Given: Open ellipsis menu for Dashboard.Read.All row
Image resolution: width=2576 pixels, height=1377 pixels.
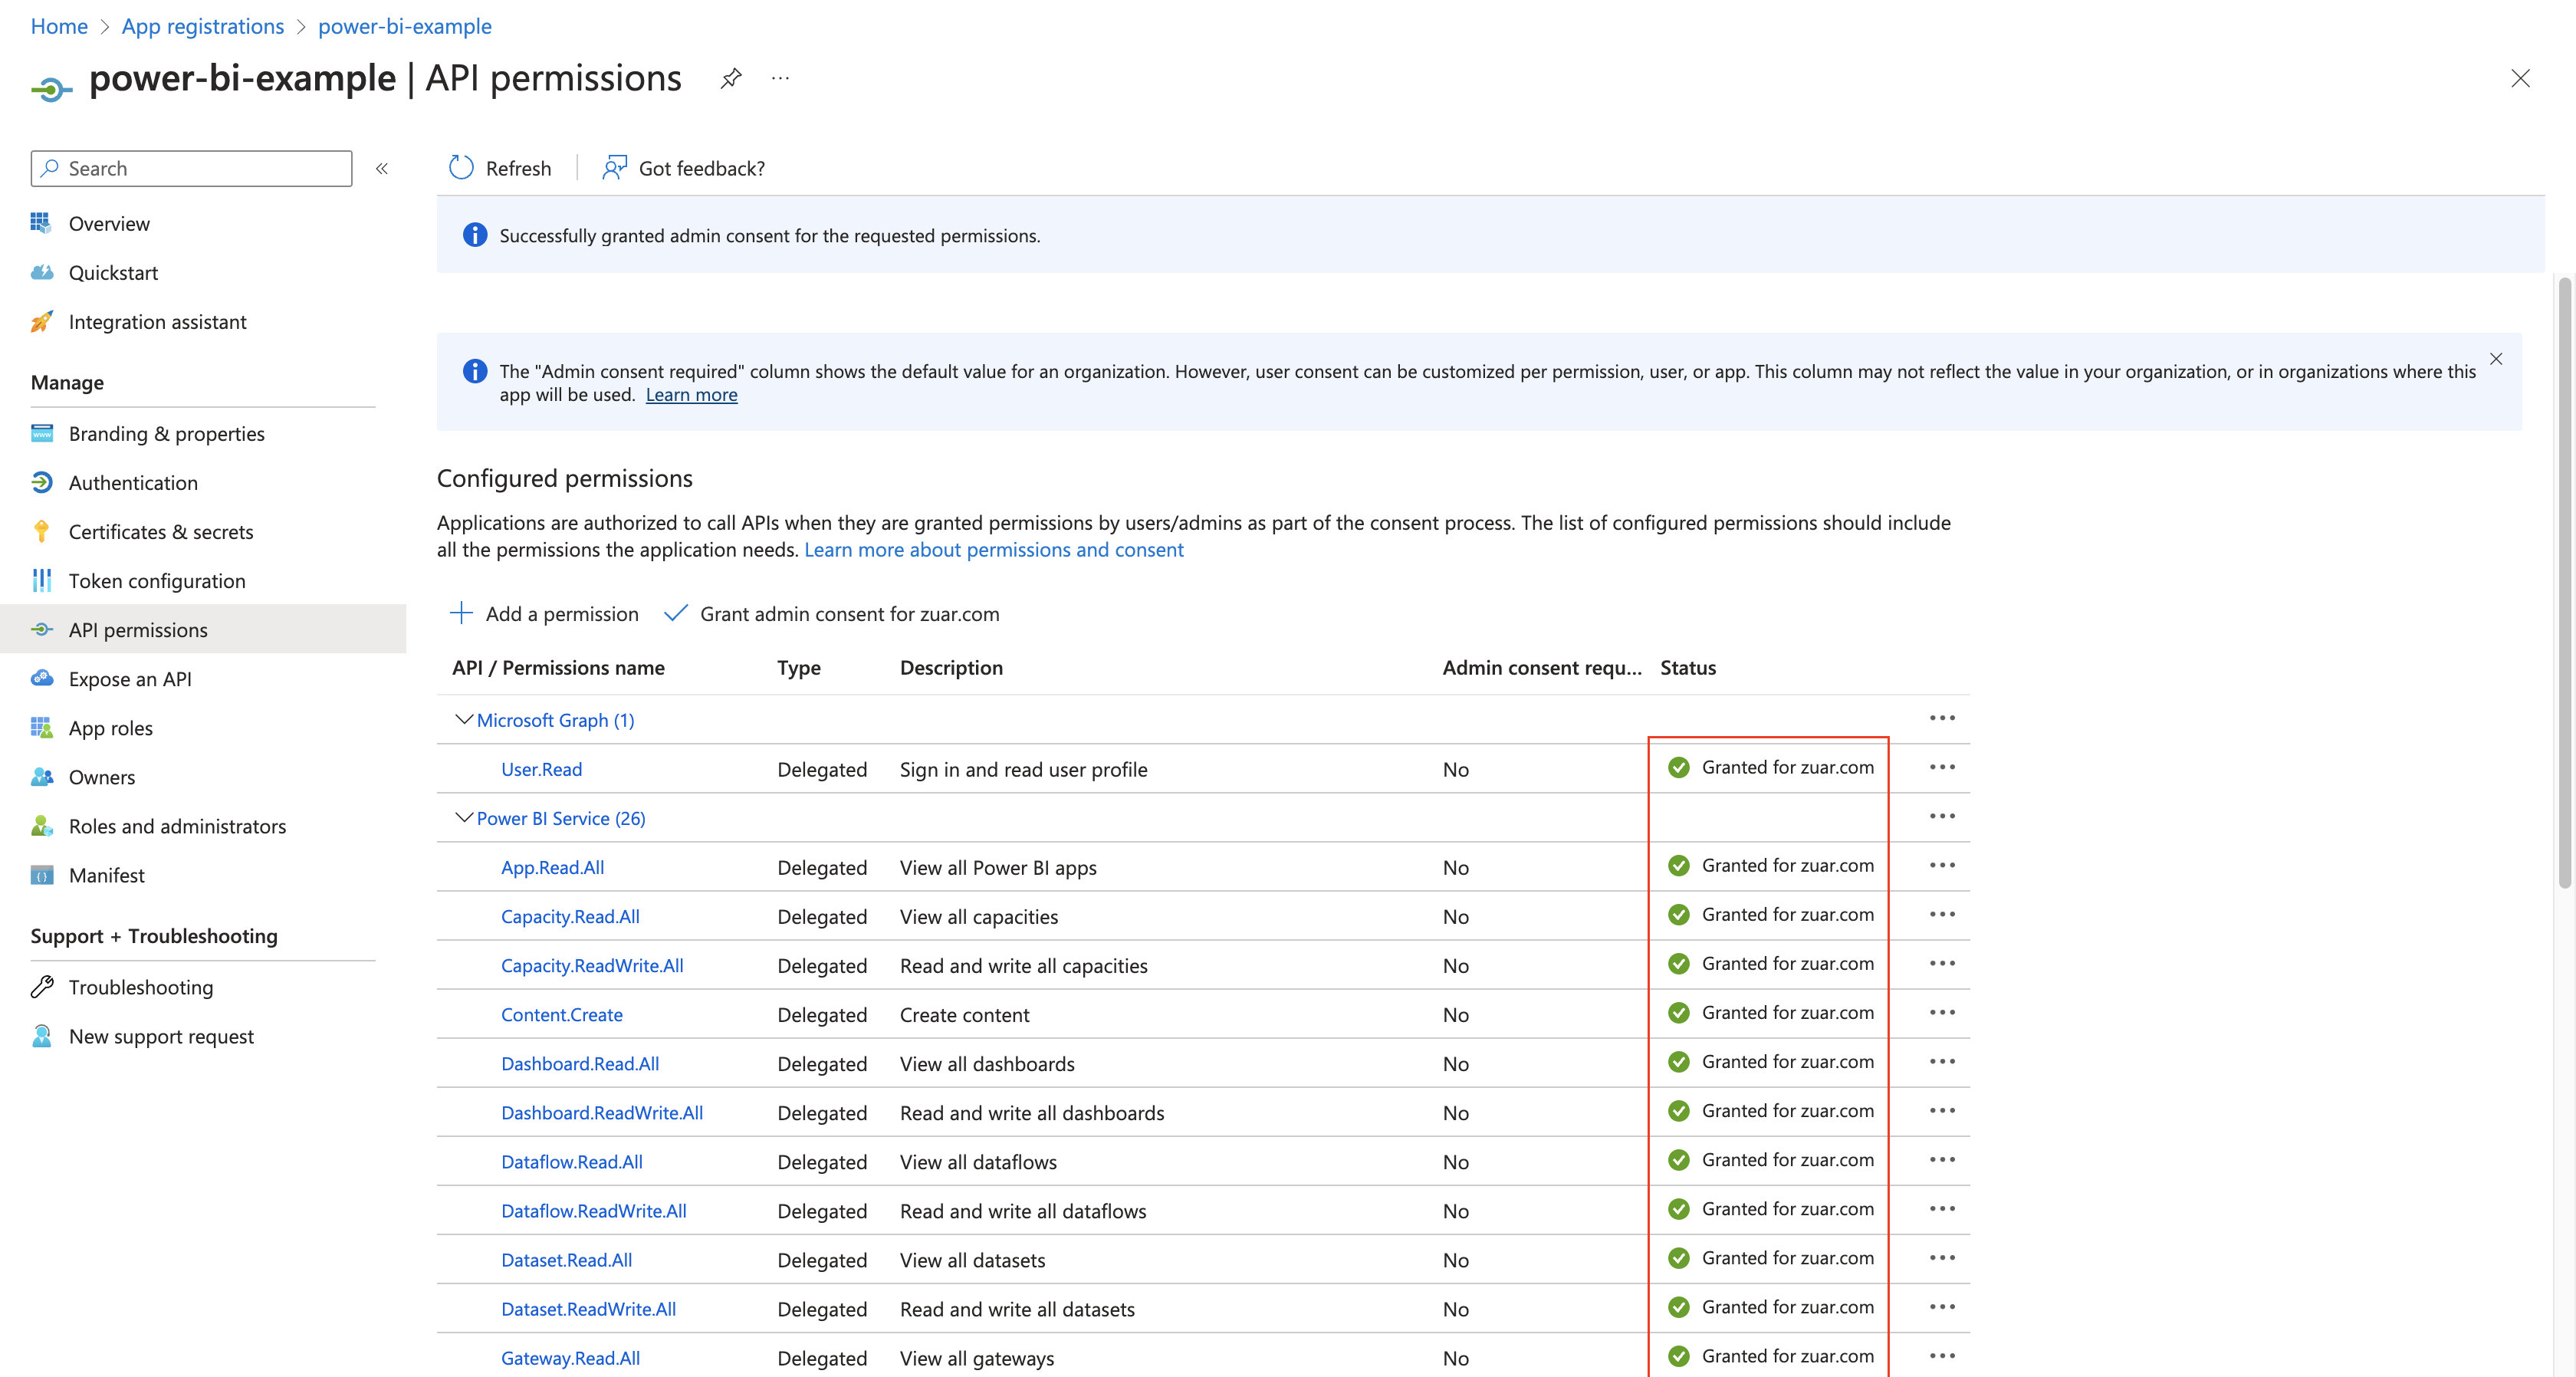Looking at the screenshot, I should tap(1942, 1061).
